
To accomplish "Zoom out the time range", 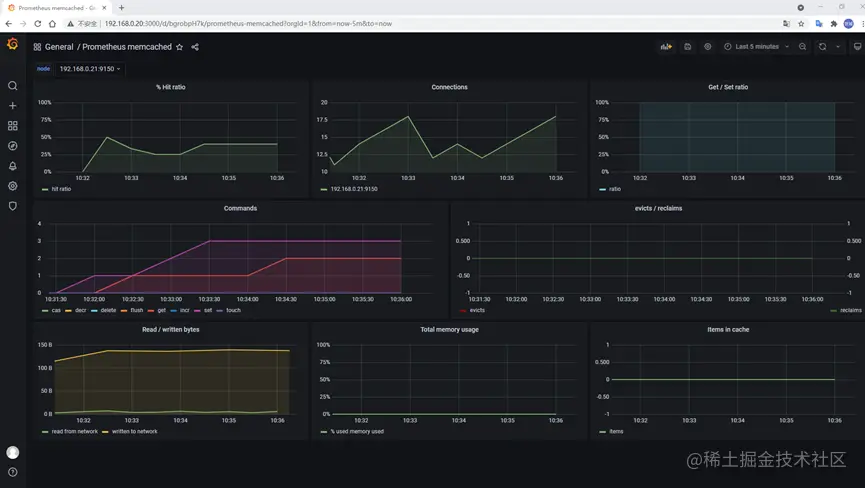I will (x=803, y=47).
